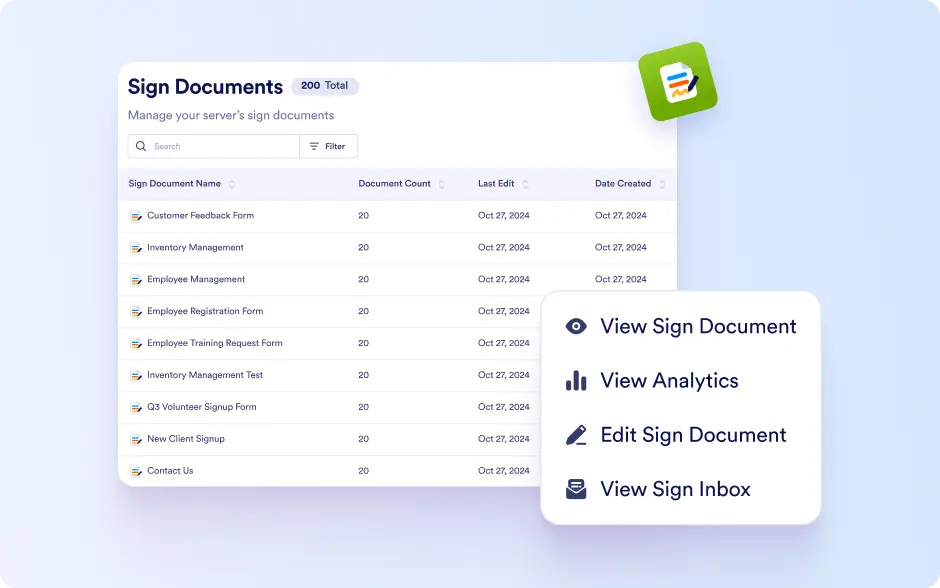This screenshot has width=940, height=588.
Task: Open the Contact Us document
Action: click(170, 471)
